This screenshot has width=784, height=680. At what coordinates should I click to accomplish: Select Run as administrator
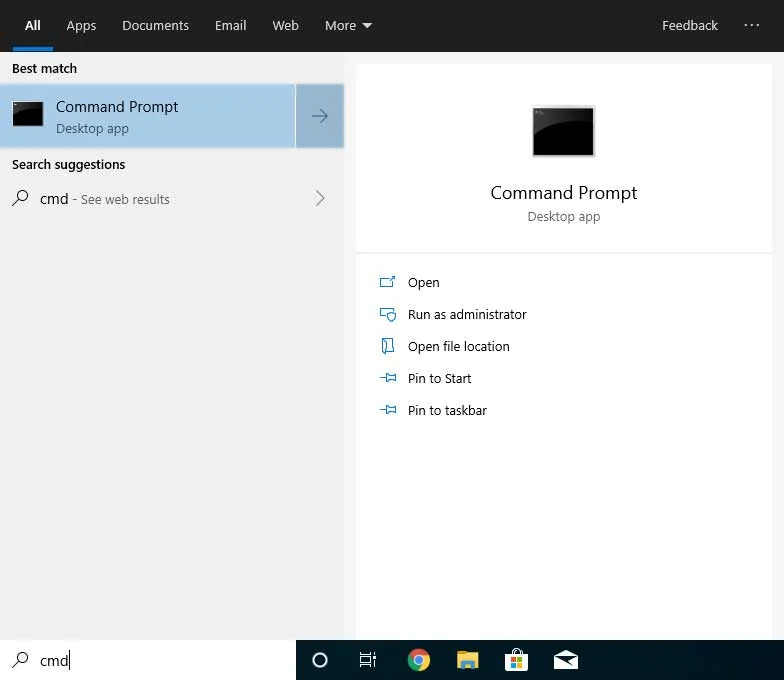(x=466, y=314)
